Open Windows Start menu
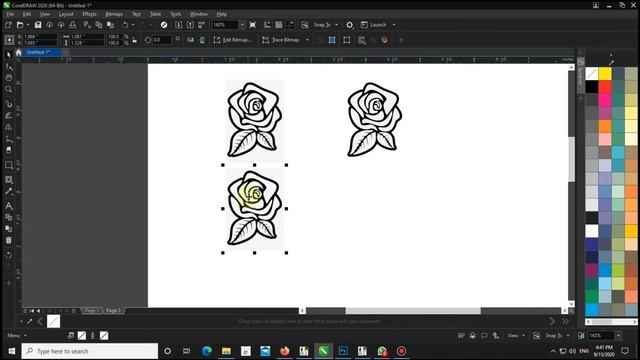Image resolution: width=640 pixels, height=360 pixels. [x=11, y=351]
